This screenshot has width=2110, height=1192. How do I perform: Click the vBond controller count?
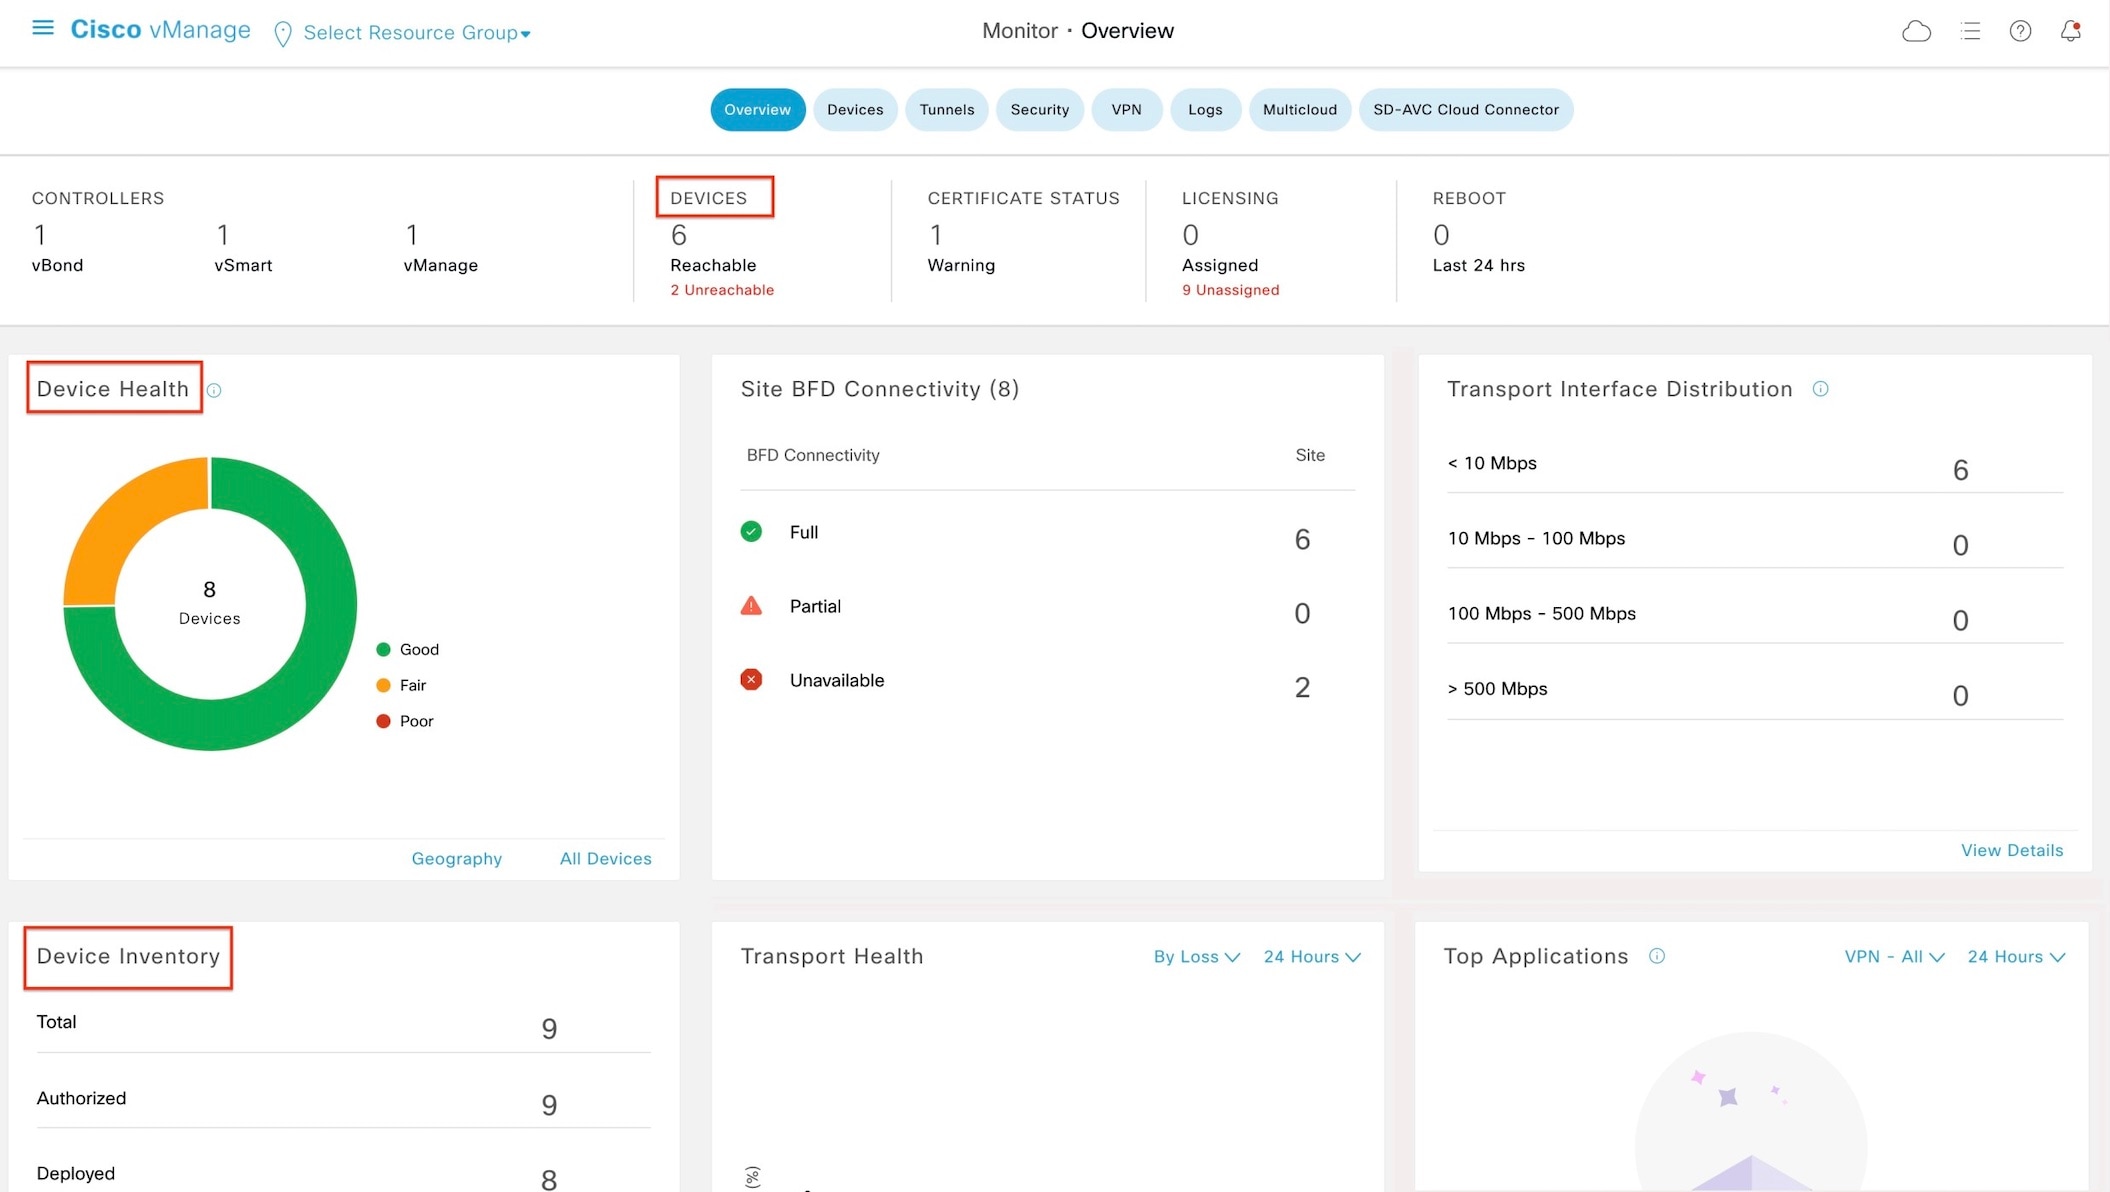40,235
